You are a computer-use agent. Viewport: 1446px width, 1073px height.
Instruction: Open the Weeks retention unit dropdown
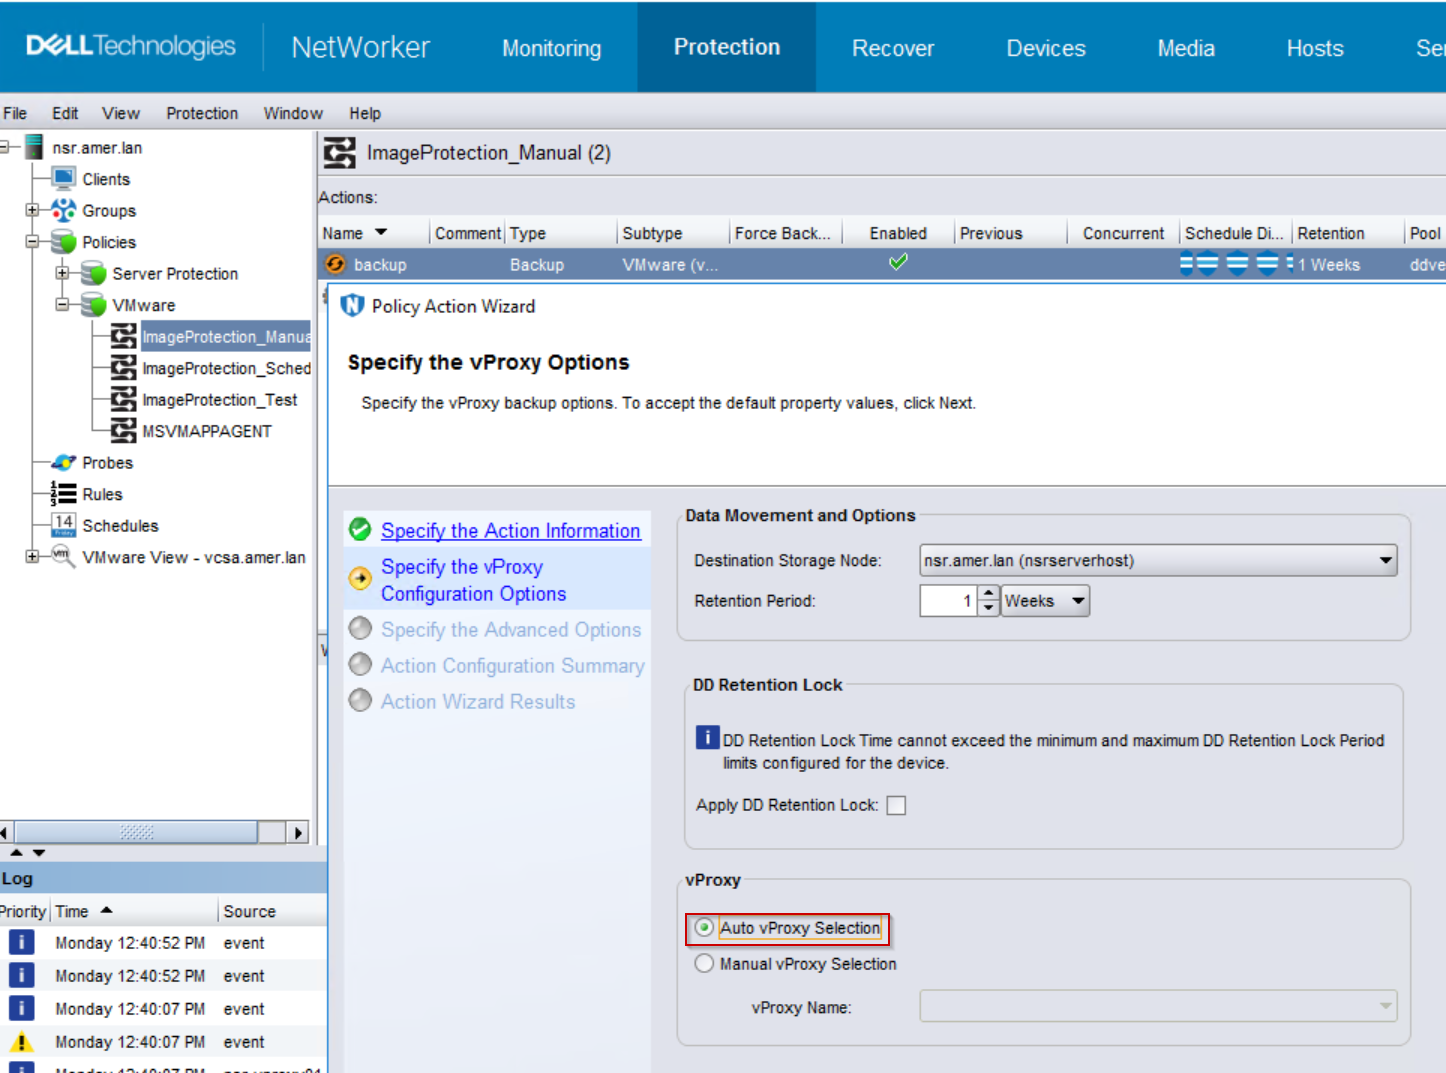1078,600
